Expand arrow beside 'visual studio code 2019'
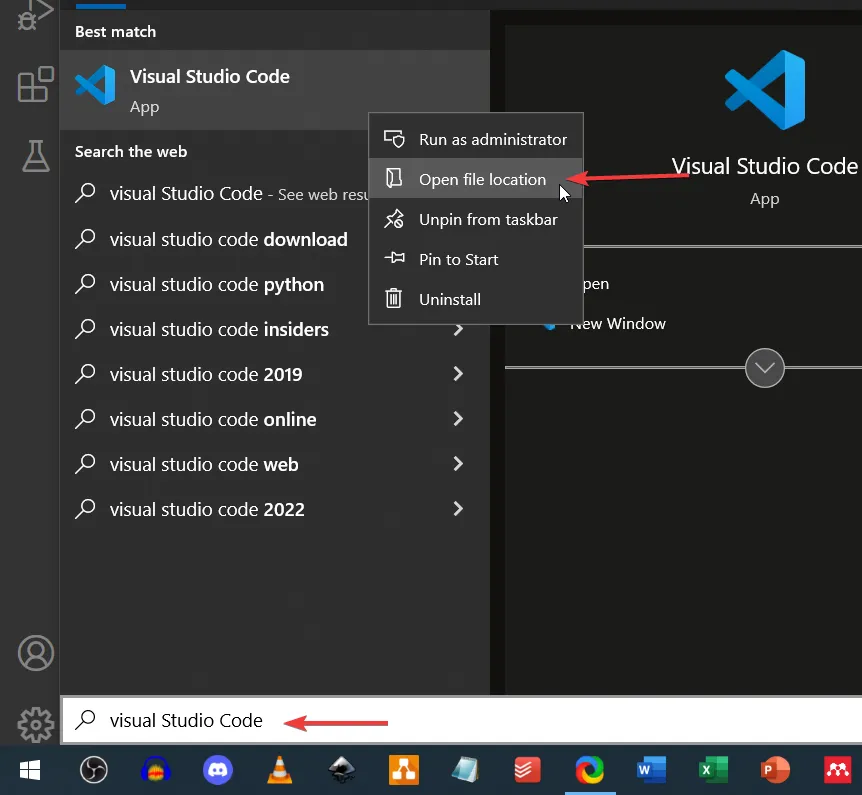This screenshot has height=795, width=862. click(458, 374)
